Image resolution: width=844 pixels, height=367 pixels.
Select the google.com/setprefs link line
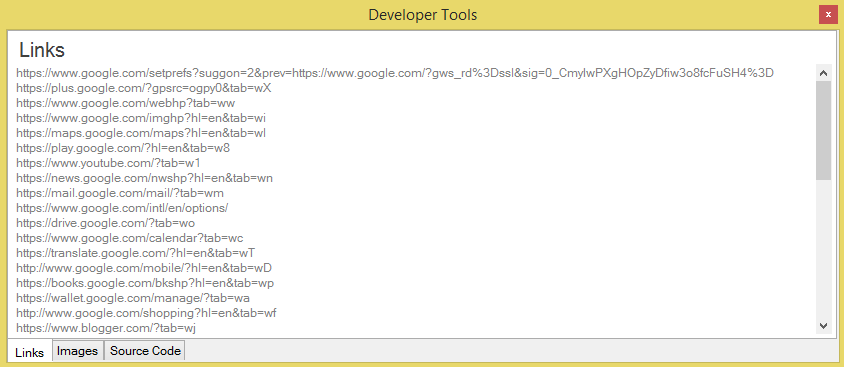point(395,73)
